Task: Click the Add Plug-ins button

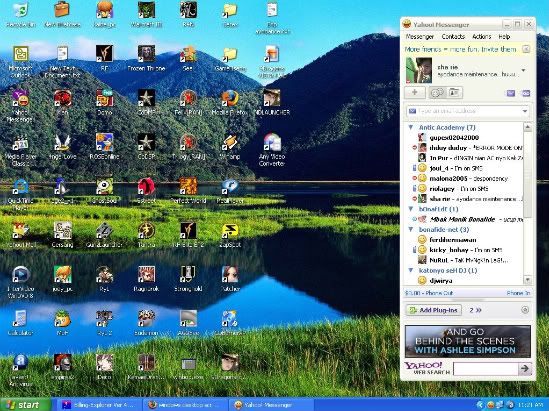Action: 433,310
